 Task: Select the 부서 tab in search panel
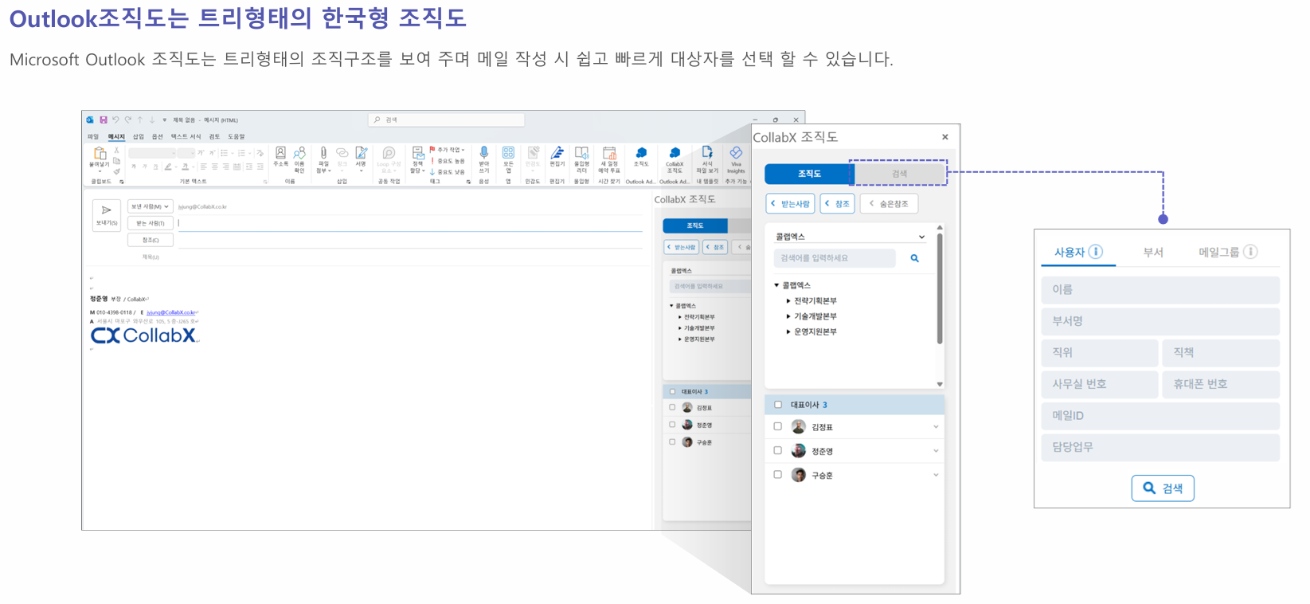coord(1153,252)
